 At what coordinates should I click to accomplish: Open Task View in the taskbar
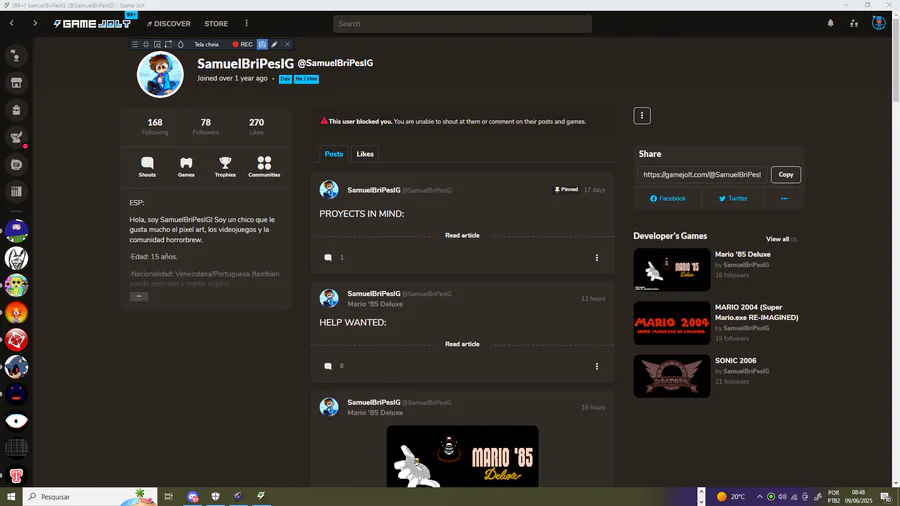(x=168, y=497)
